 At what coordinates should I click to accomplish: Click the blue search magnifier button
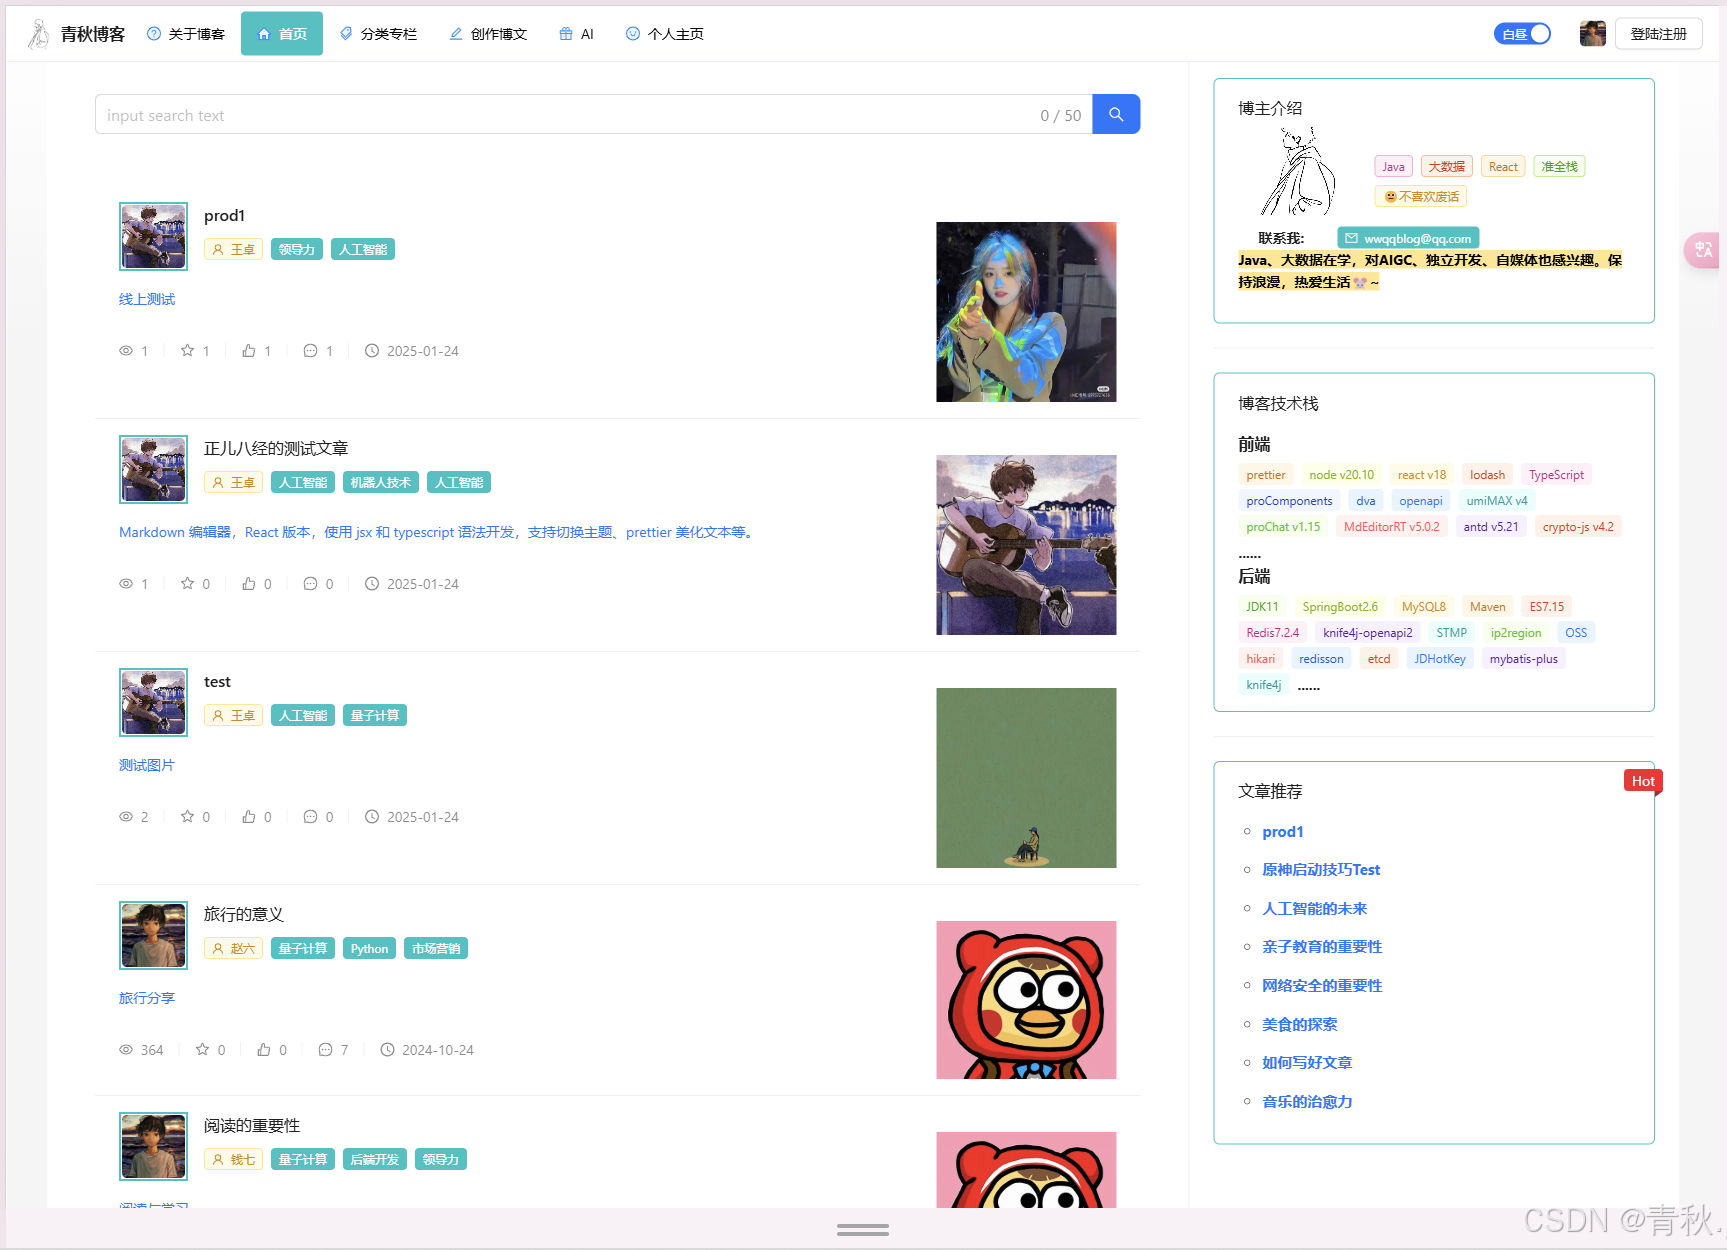[1116, 115]
